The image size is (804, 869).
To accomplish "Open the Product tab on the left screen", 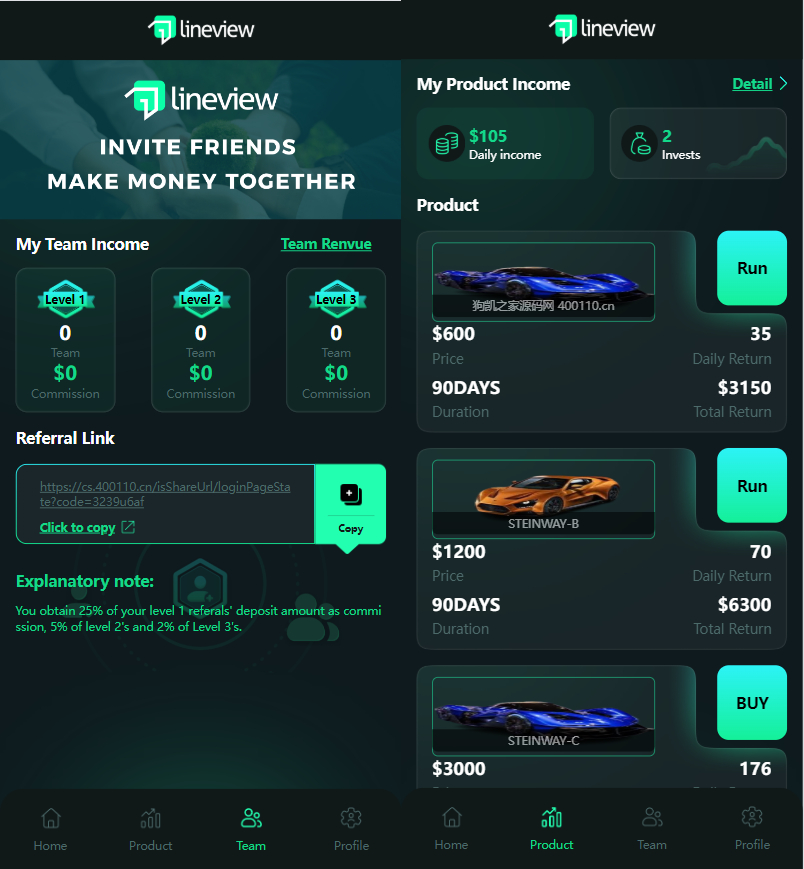I will [x=151, y=829].
